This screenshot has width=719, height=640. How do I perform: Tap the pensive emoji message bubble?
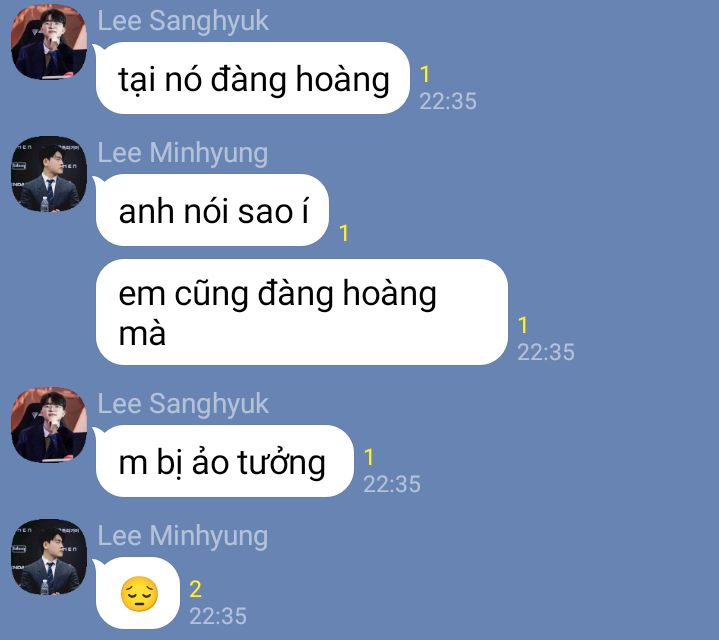point(138,593)
